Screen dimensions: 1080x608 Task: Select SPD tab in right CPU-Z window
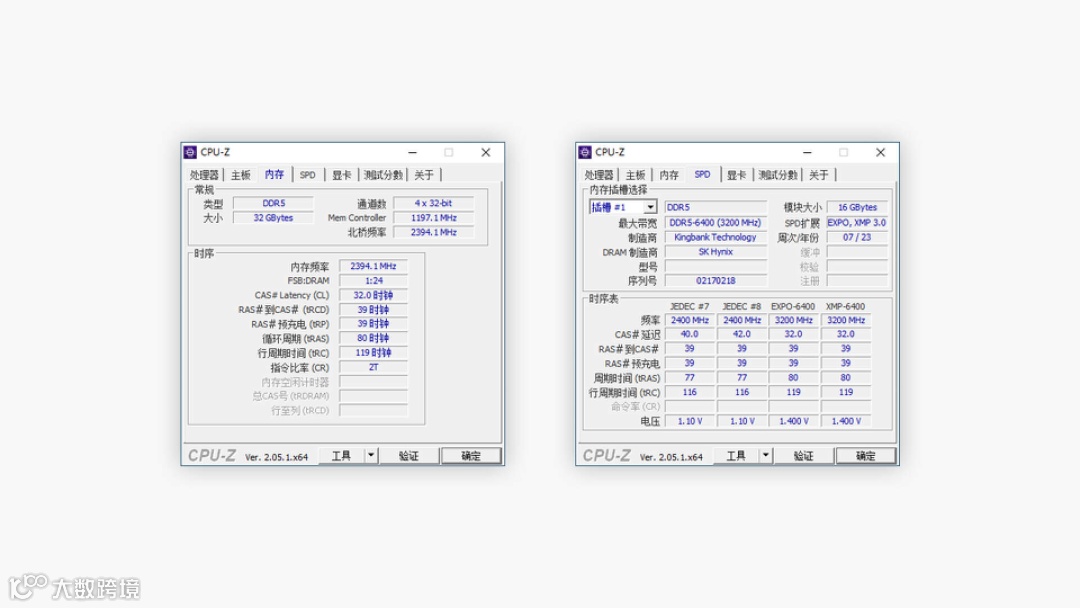703,174
